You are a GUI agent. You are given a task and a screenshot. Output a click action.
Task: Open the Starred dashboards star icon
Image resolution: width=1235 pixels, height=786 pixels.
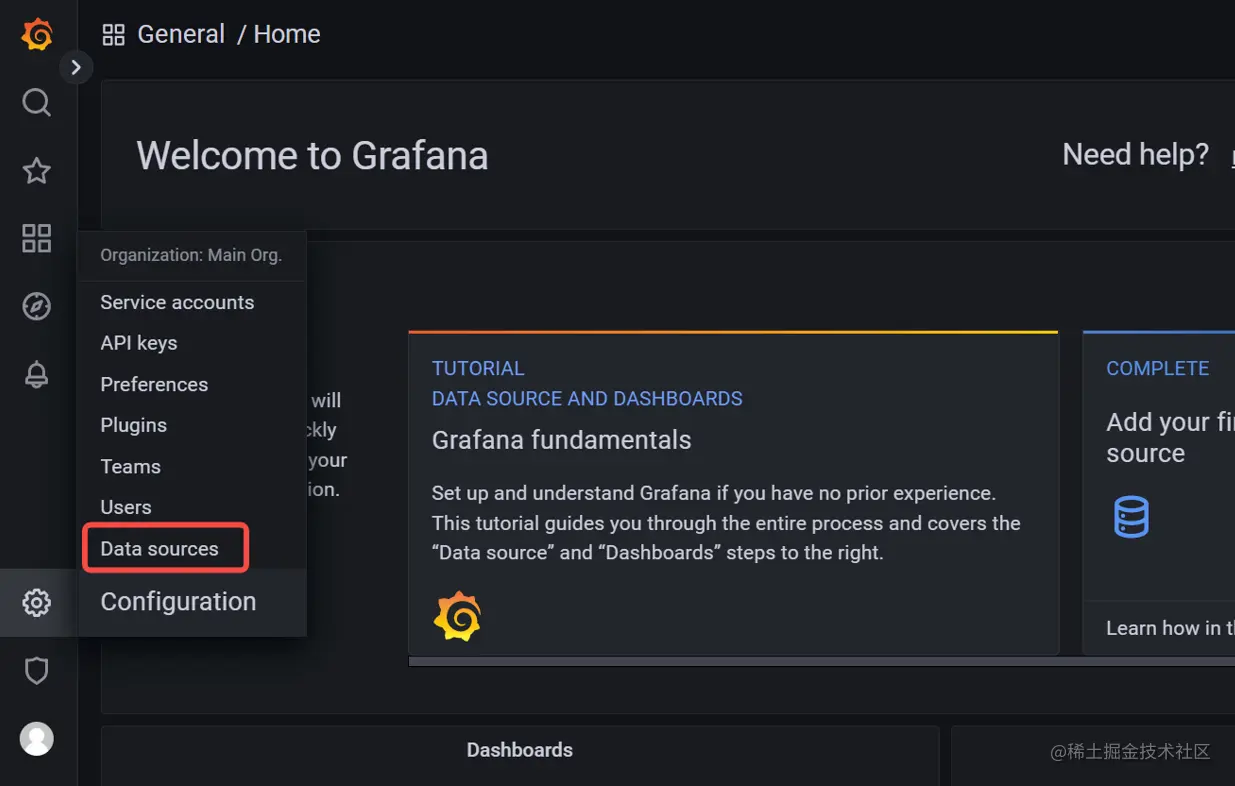coord(37,170)
